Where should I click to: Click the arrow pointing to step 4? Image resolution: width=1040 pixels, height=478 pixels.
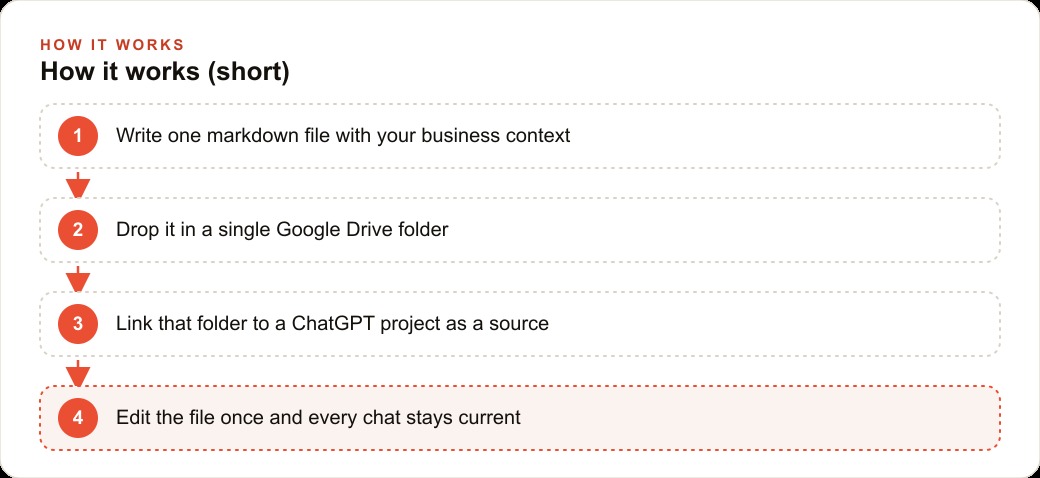point(78,373)
